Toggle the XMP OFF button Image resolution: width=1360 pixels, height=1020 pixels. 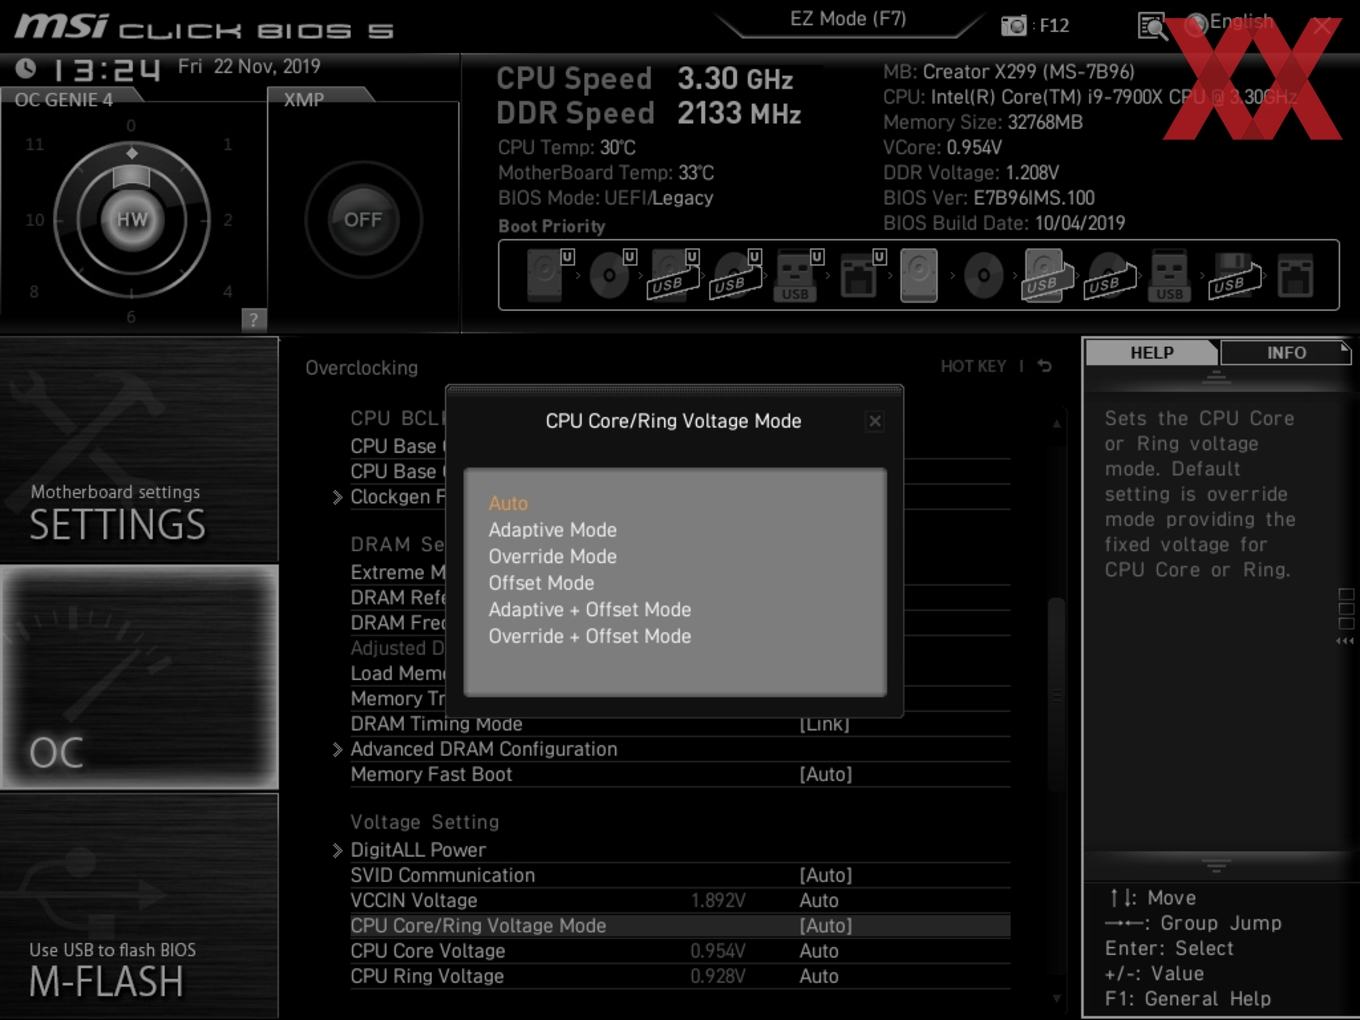tap(363, 220)
